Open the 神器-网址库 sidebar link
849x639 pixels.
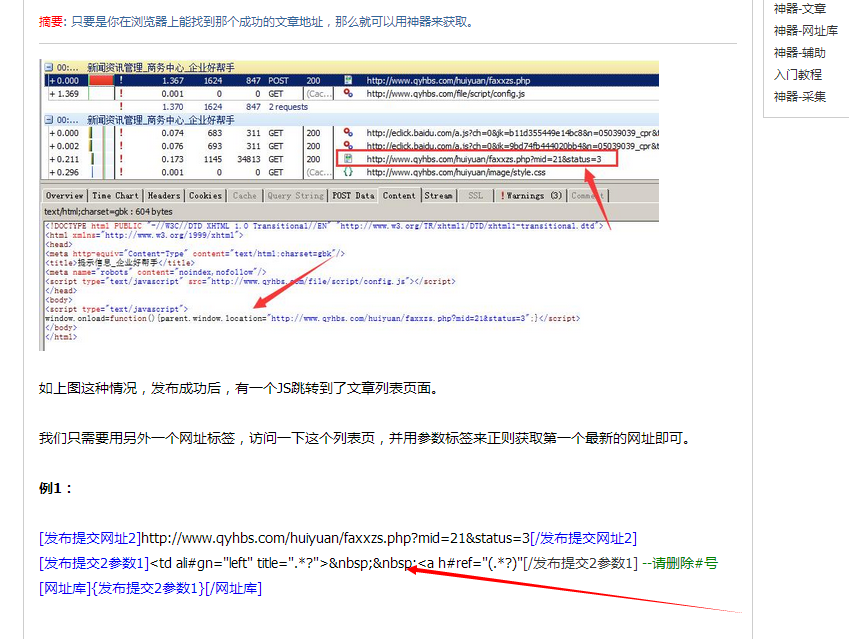click(805, 31)
